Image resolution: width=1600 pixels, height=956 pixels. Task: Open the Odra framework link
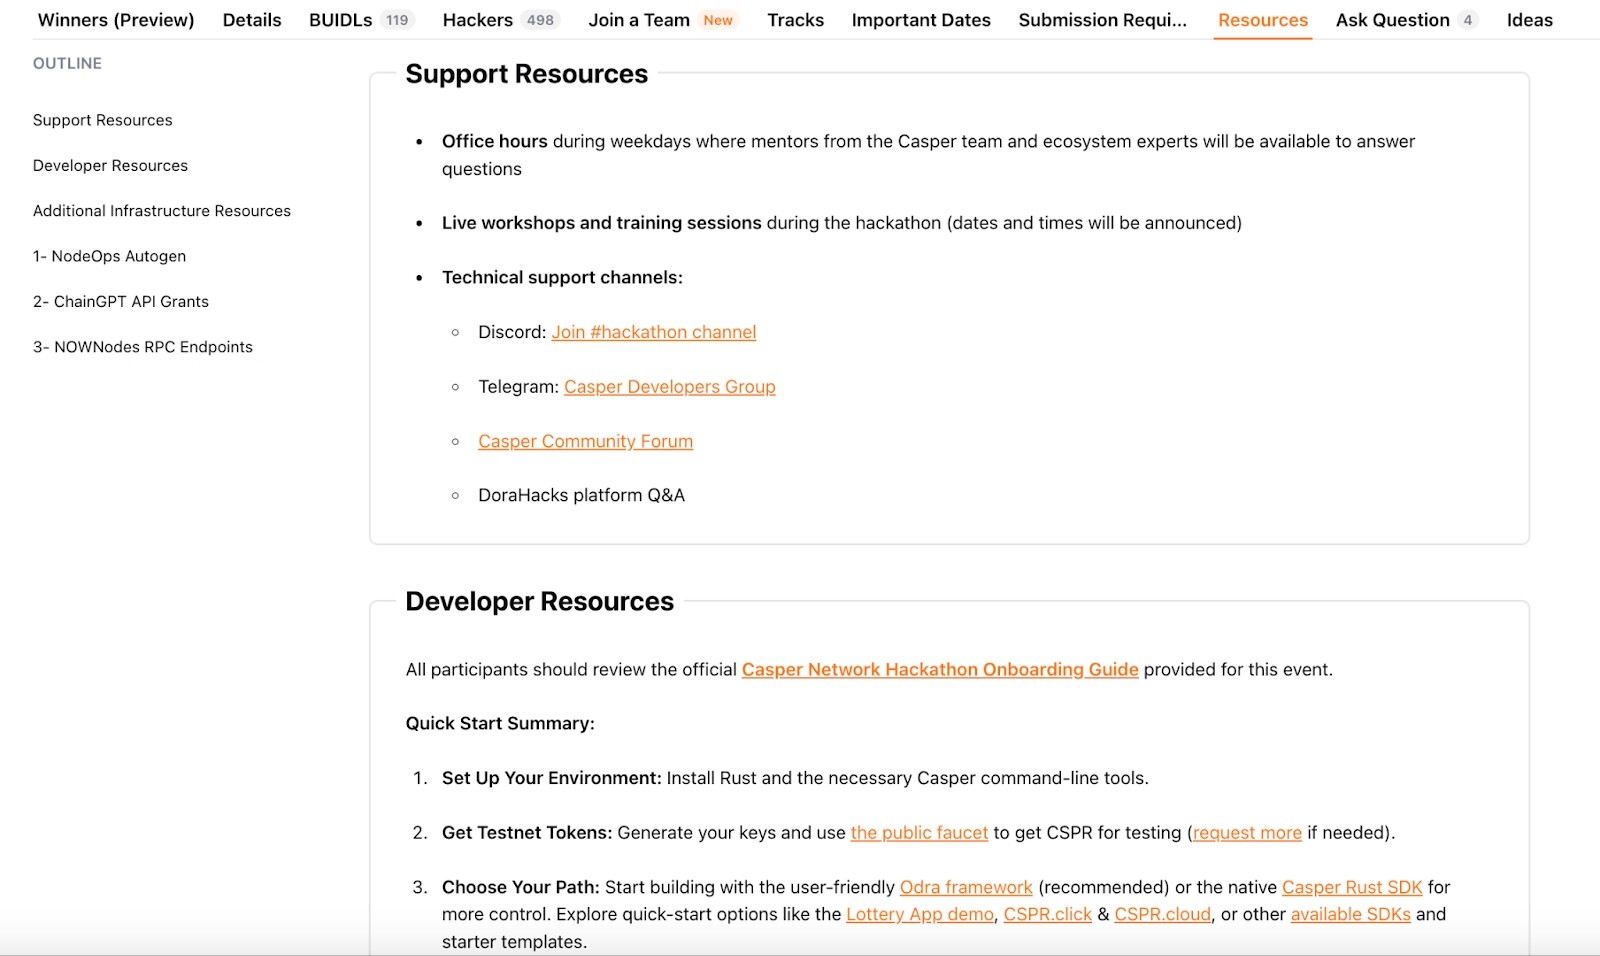click(965, 887)
